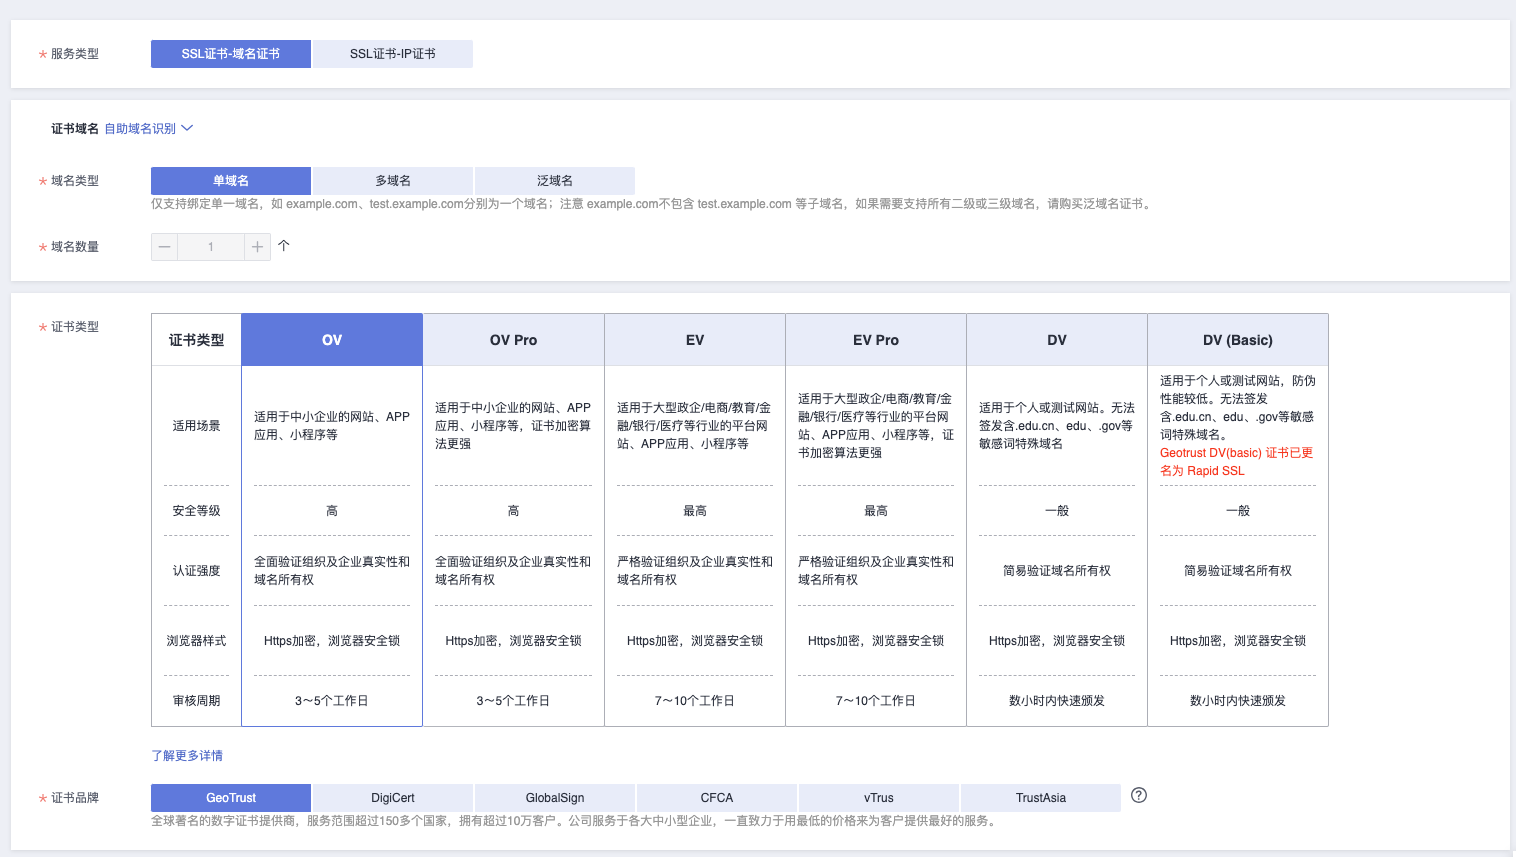Choose CFCA certificate brand
The image size is (1516, 857).
[x=717, y=798]
